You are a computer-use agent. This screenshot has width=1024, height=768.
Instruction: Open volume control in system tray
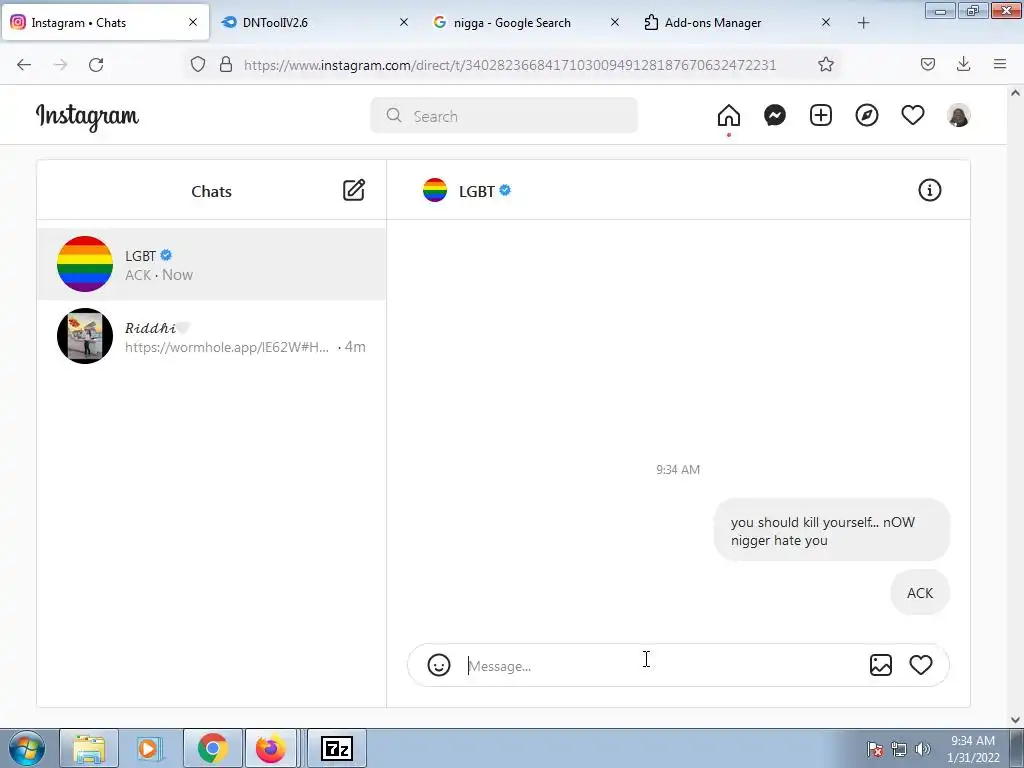click(923, 749)
